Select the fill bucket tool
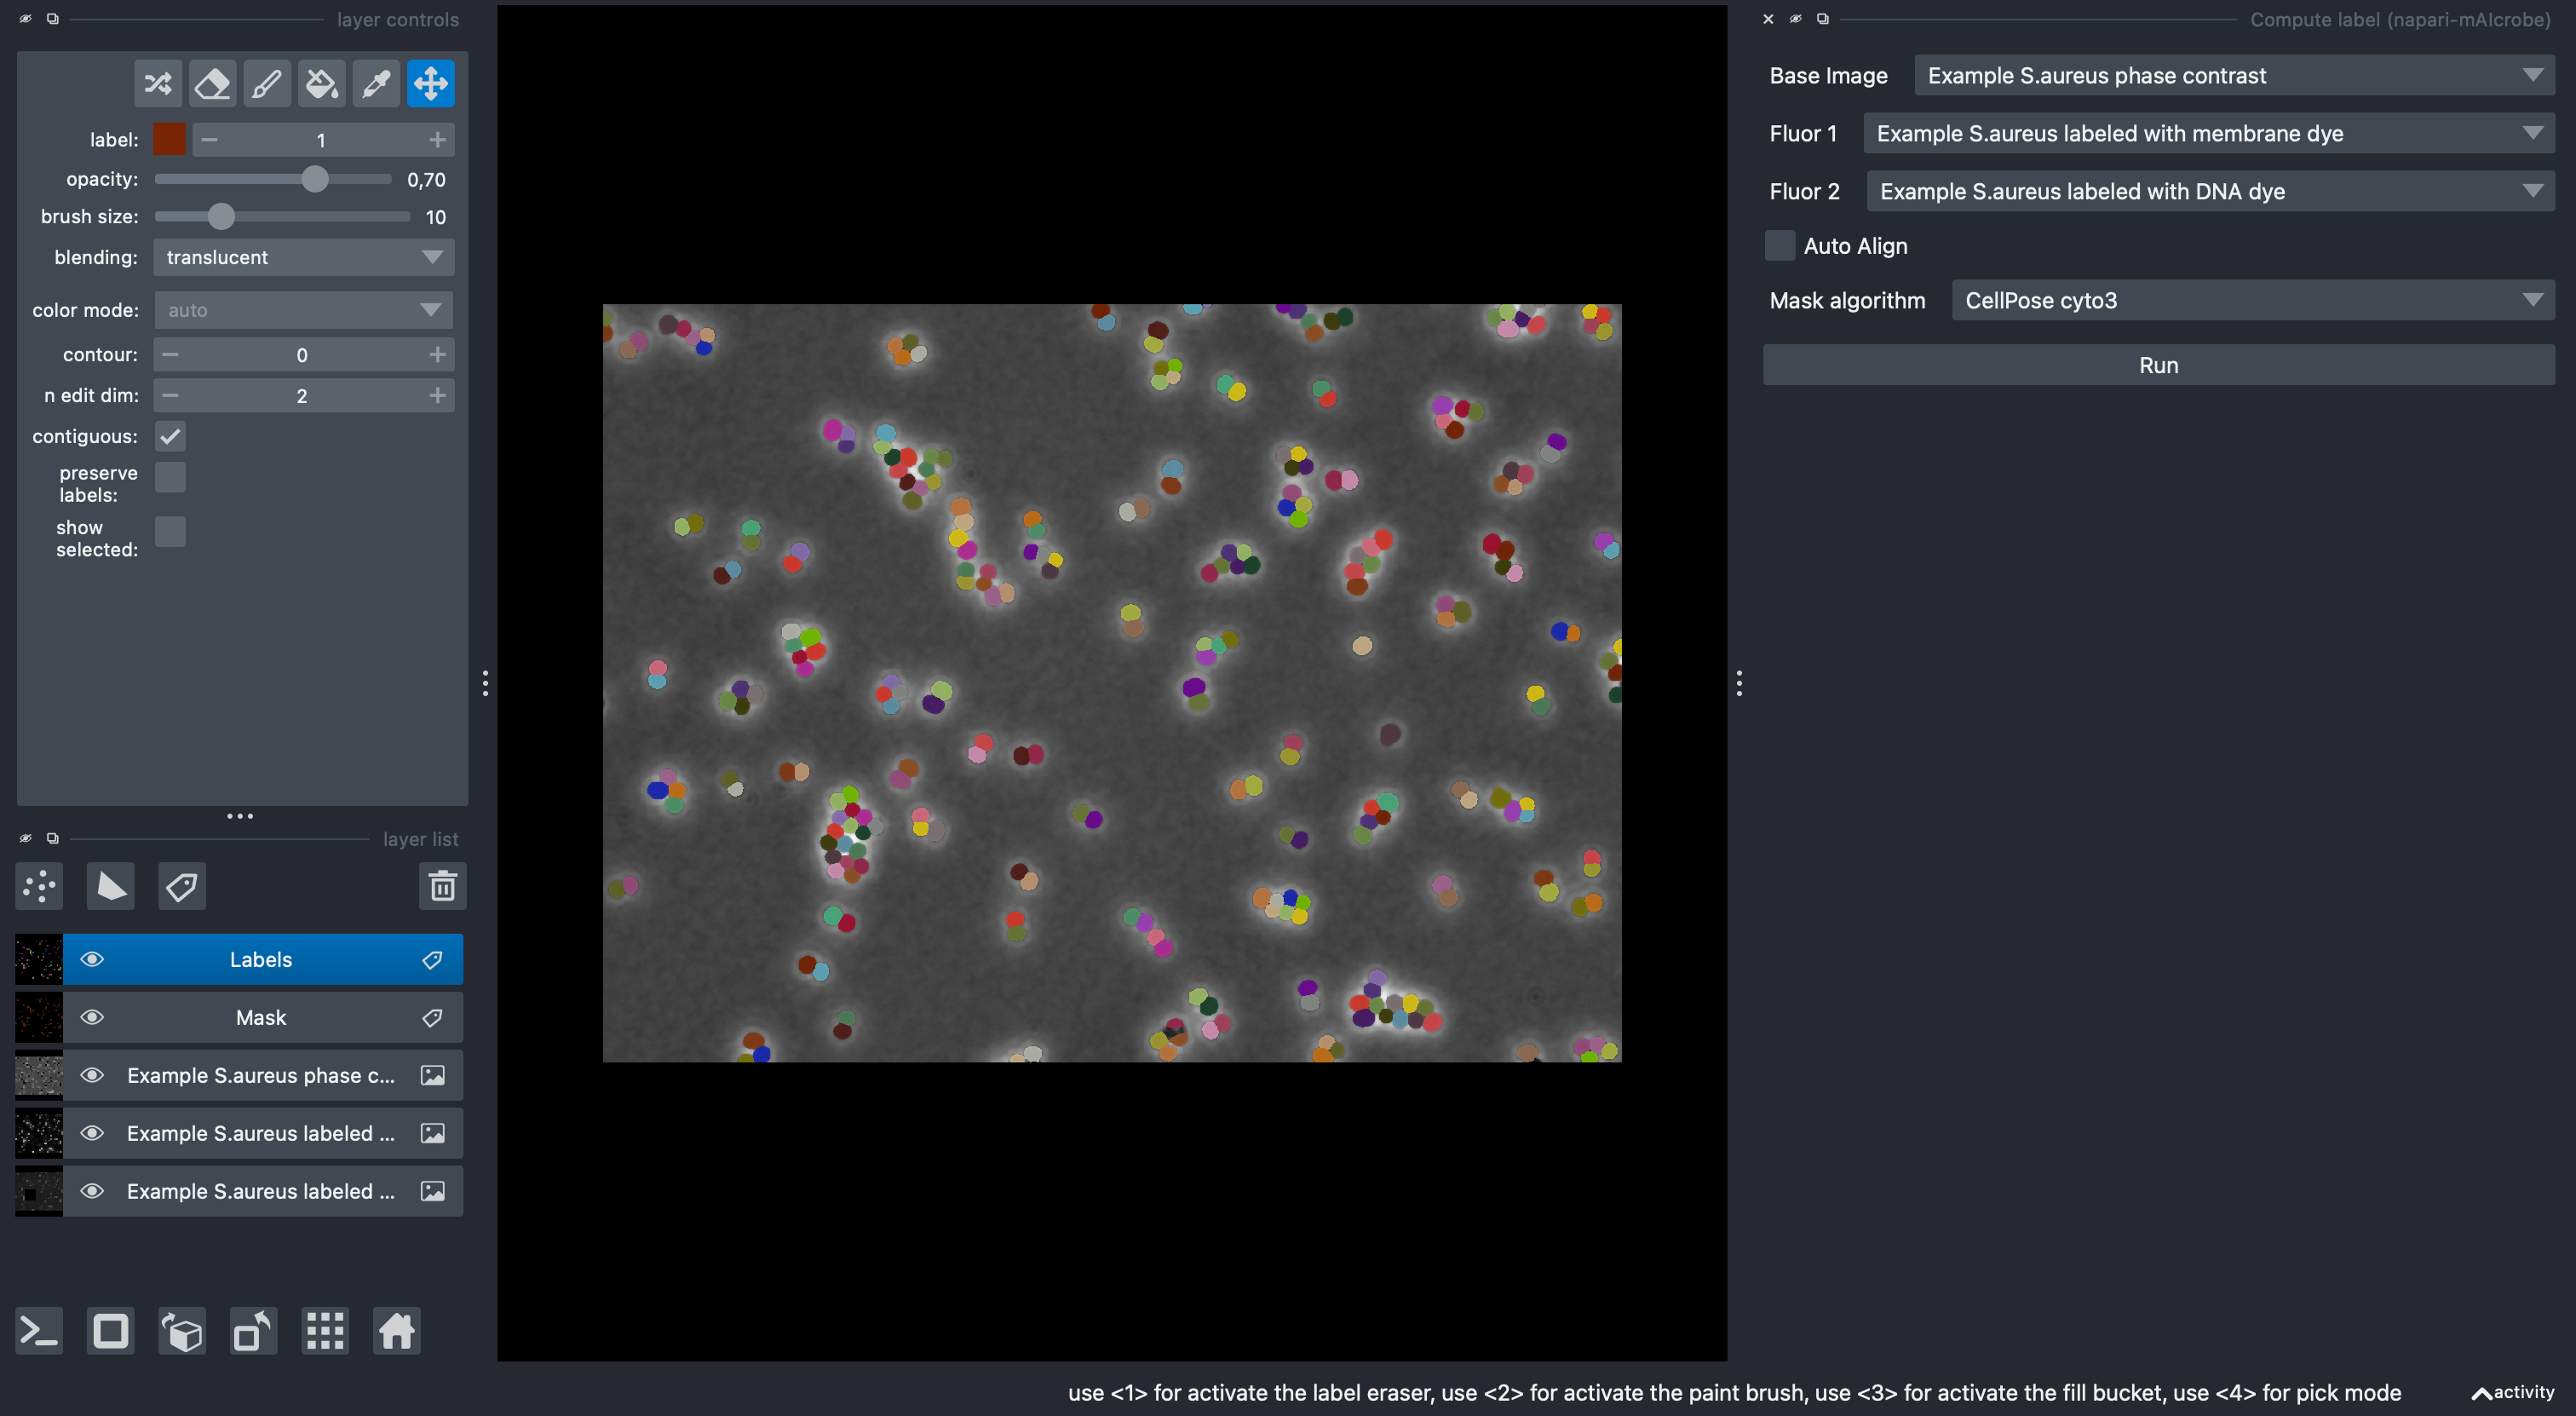This screenshot has width=2576, height=1416. 321,84
